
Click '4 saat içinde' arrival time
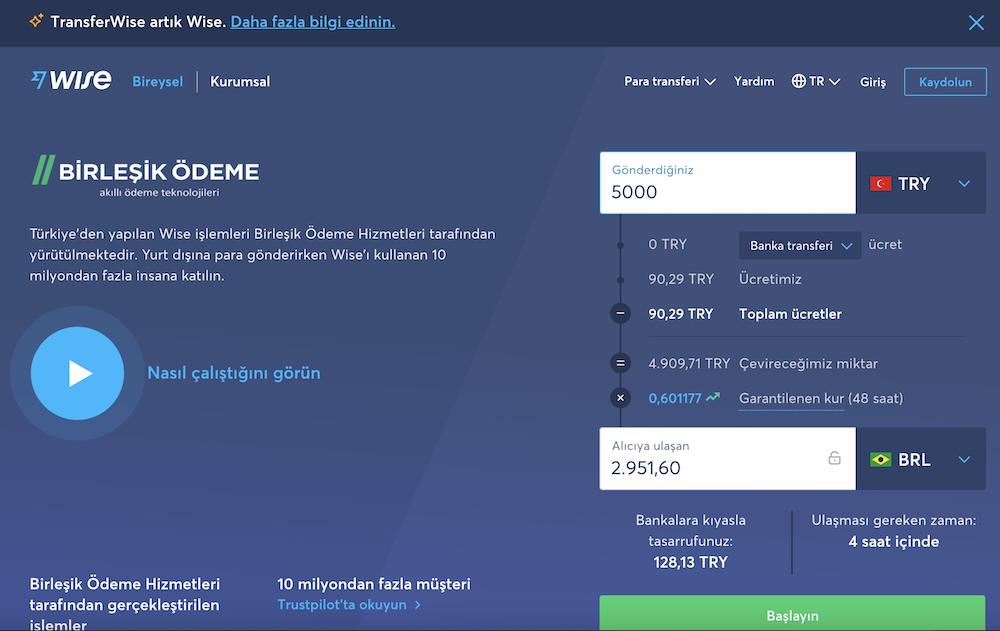point(893,542)
